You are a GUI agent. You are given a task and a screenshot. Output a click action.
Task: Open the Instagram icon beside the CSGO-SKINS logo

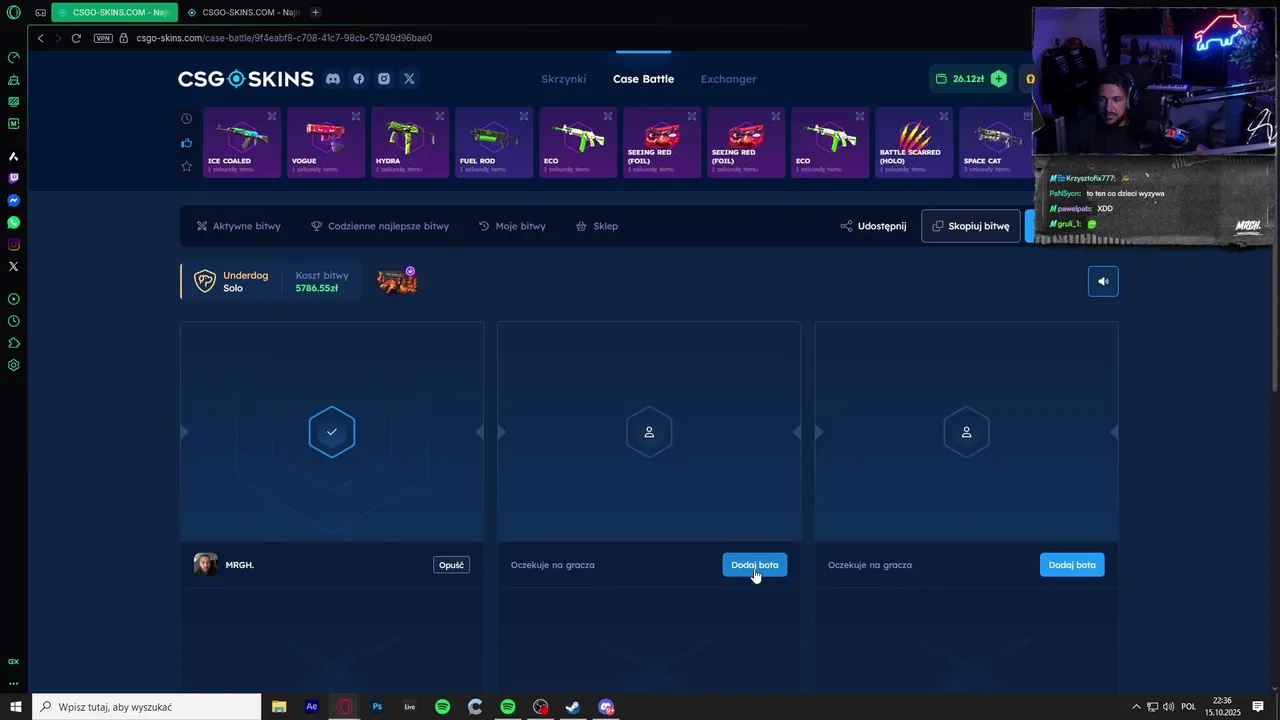click(384, 79)
